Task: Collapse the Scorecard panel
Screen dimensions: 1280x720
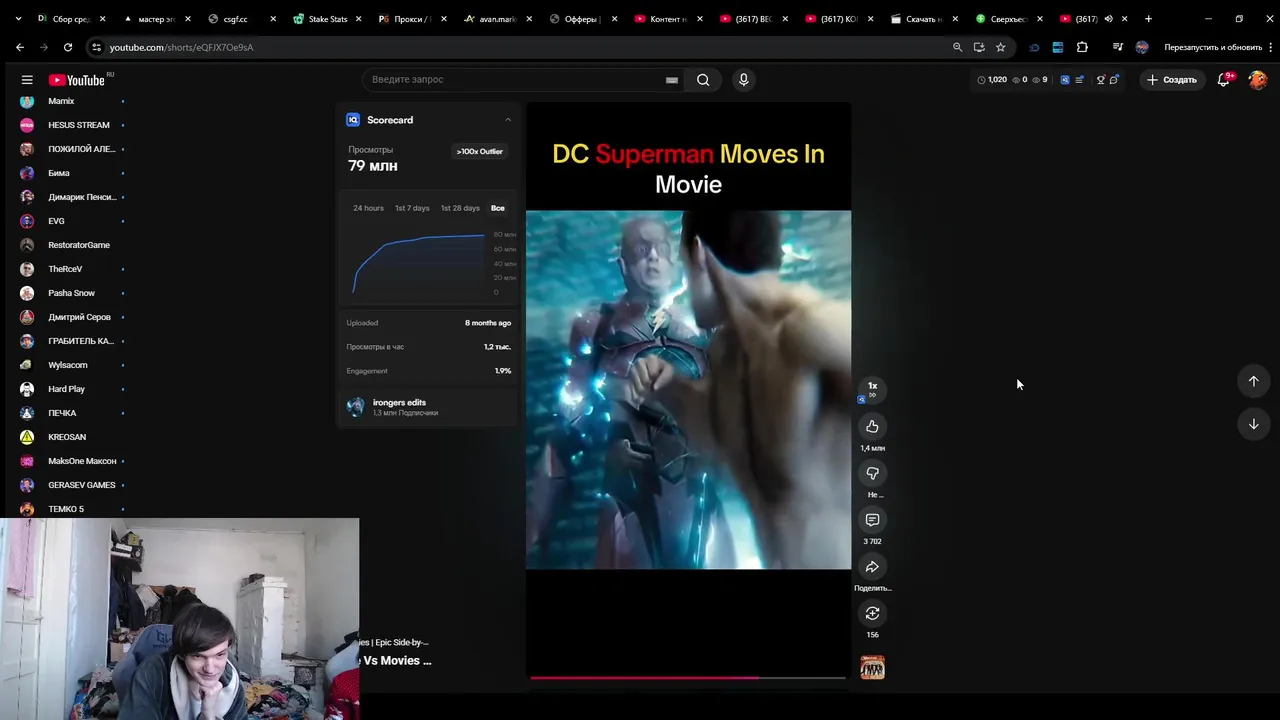Action: coord(508,120)
